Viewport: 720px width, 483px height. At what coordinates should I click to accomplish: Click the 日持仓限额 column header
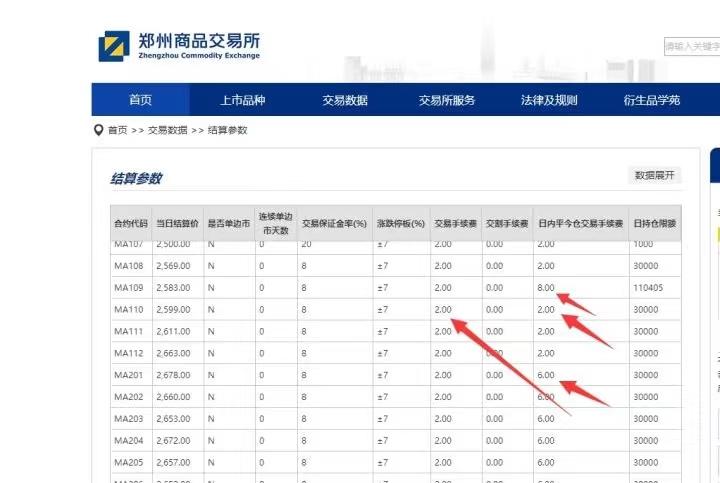coord(654,224)
